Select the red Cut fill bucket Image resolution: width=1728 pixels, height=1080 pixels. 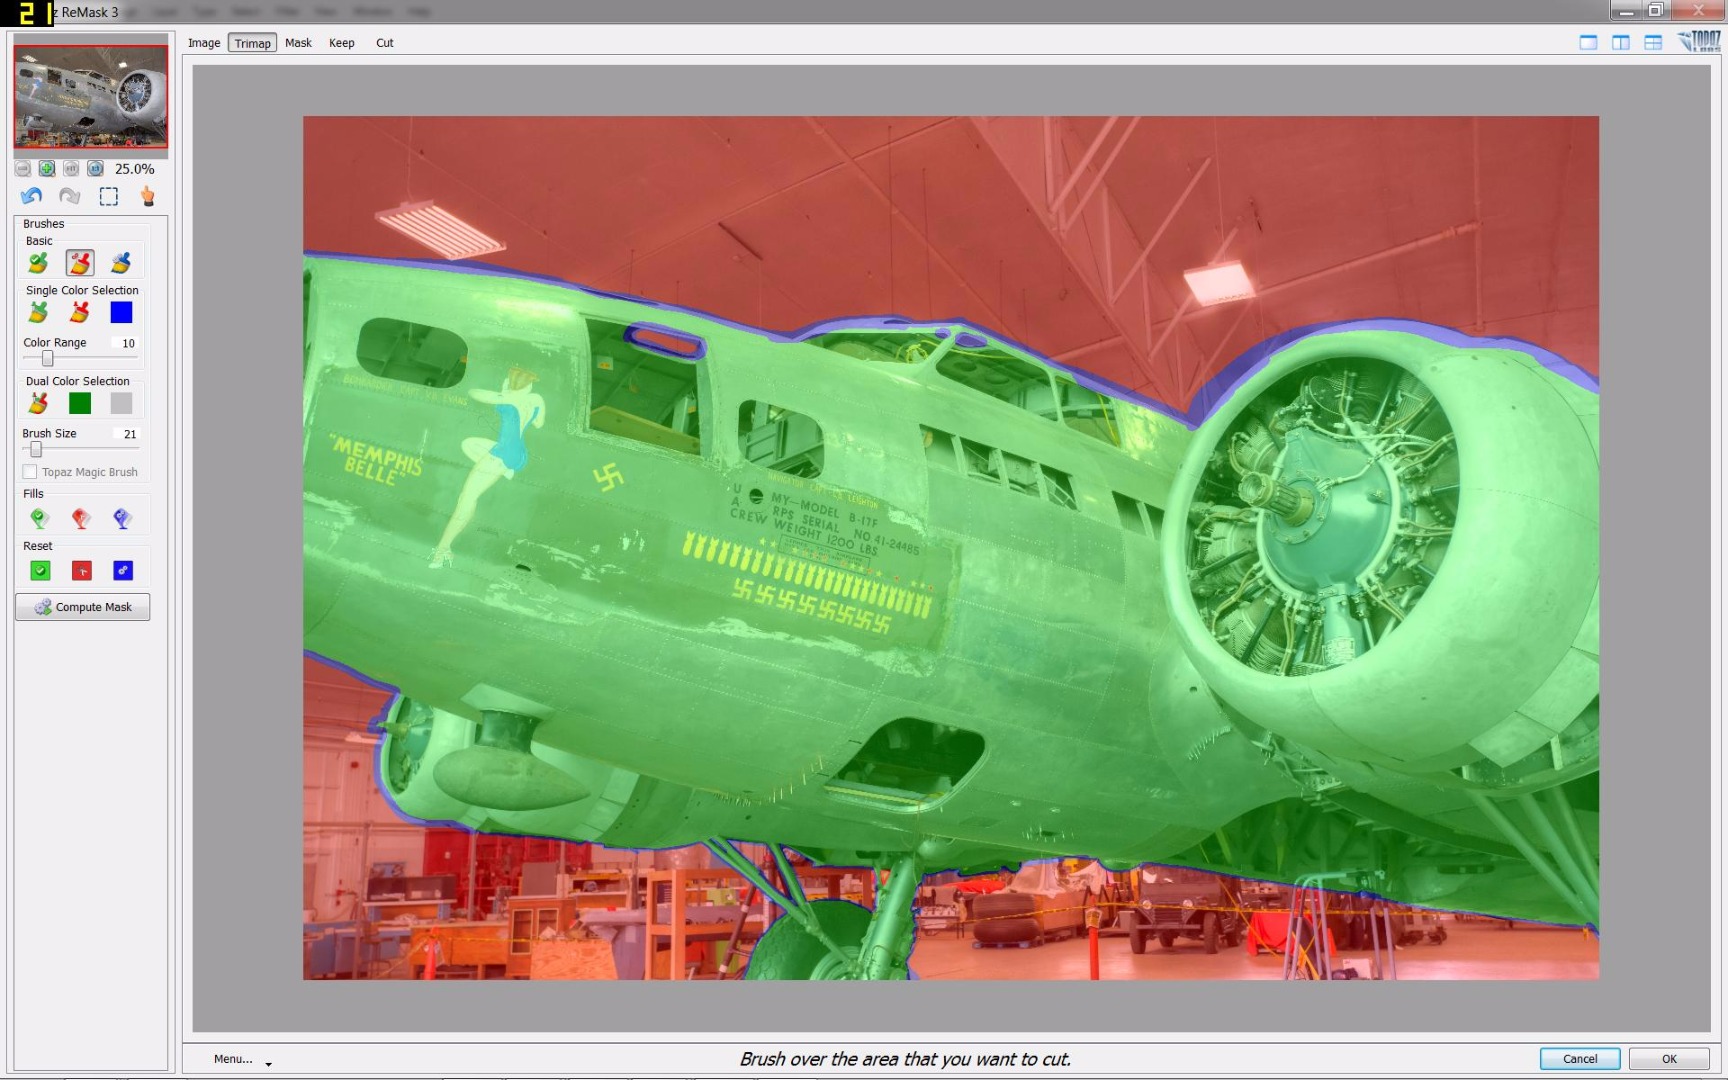(x=81, y=518)
